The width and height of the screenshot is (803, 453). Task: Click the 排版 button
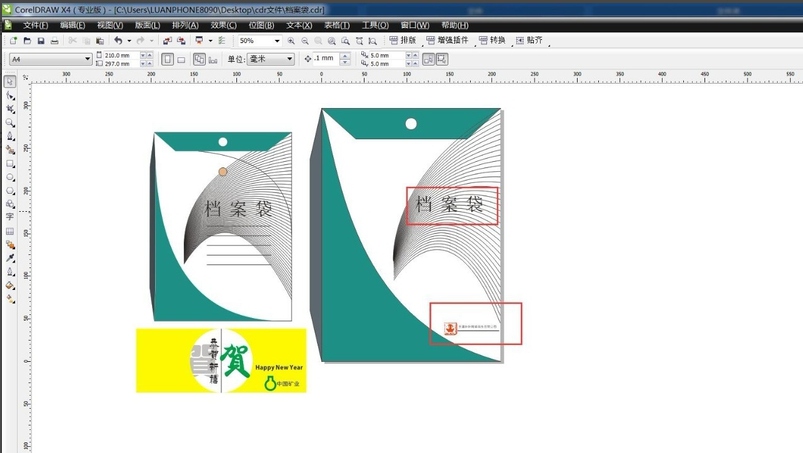402,41
